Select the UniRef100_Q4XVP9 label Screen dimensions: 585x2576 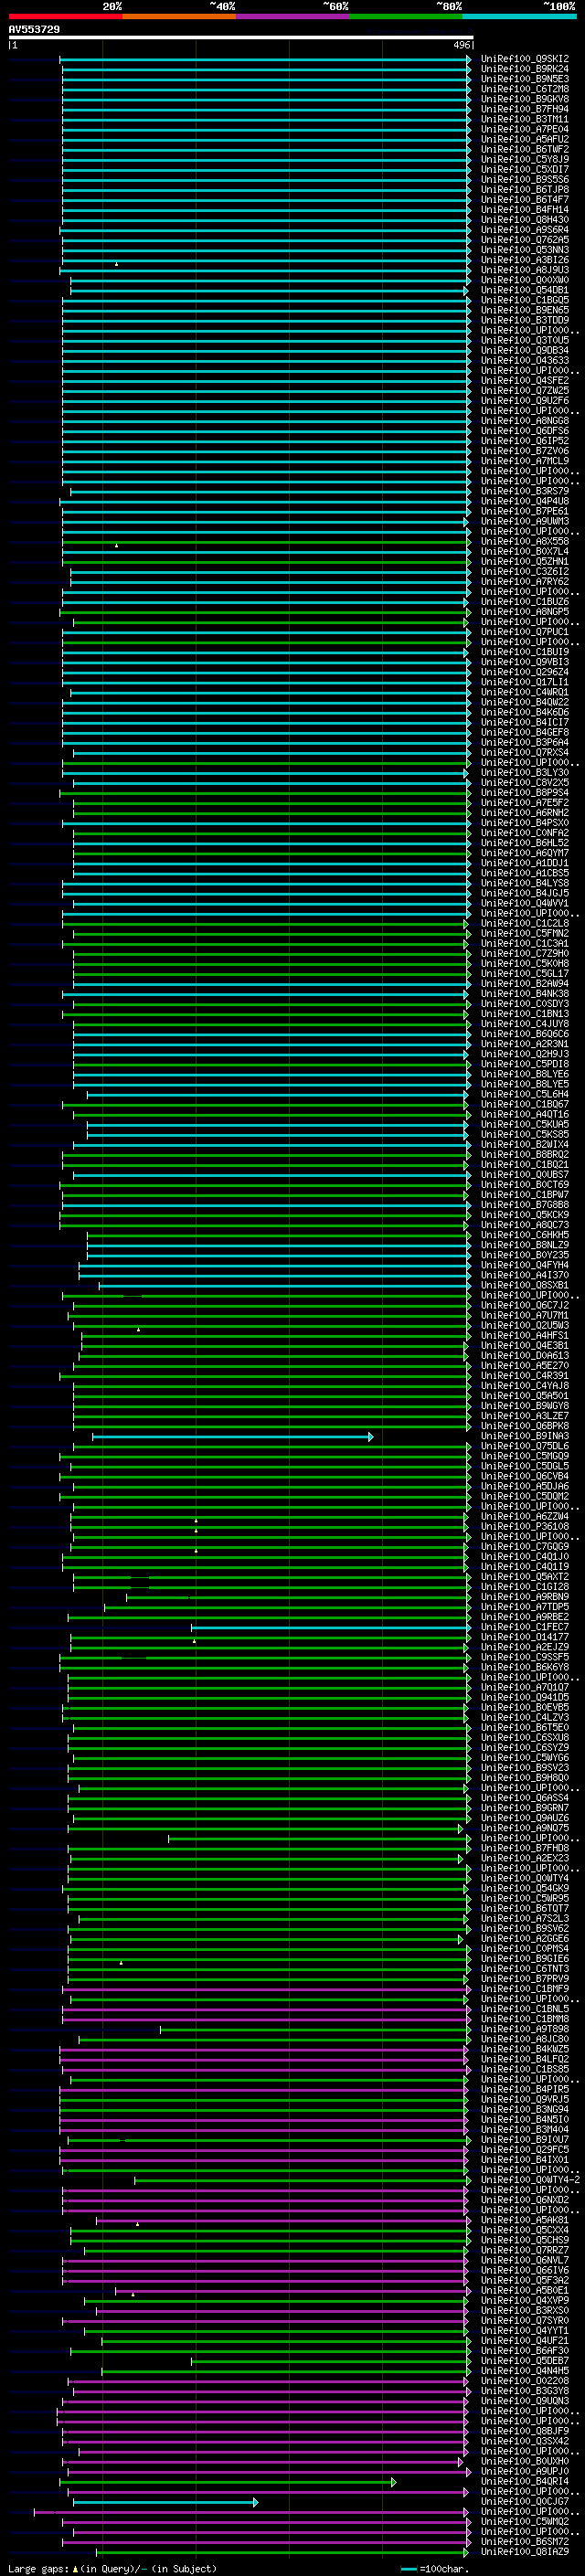pos(525,2301)
